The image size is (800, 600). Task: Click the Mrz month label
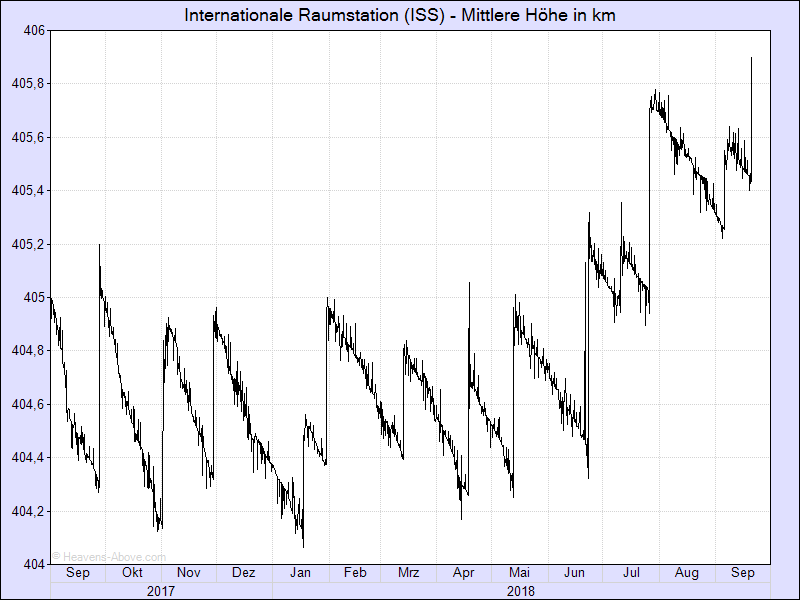pos(408,573)
